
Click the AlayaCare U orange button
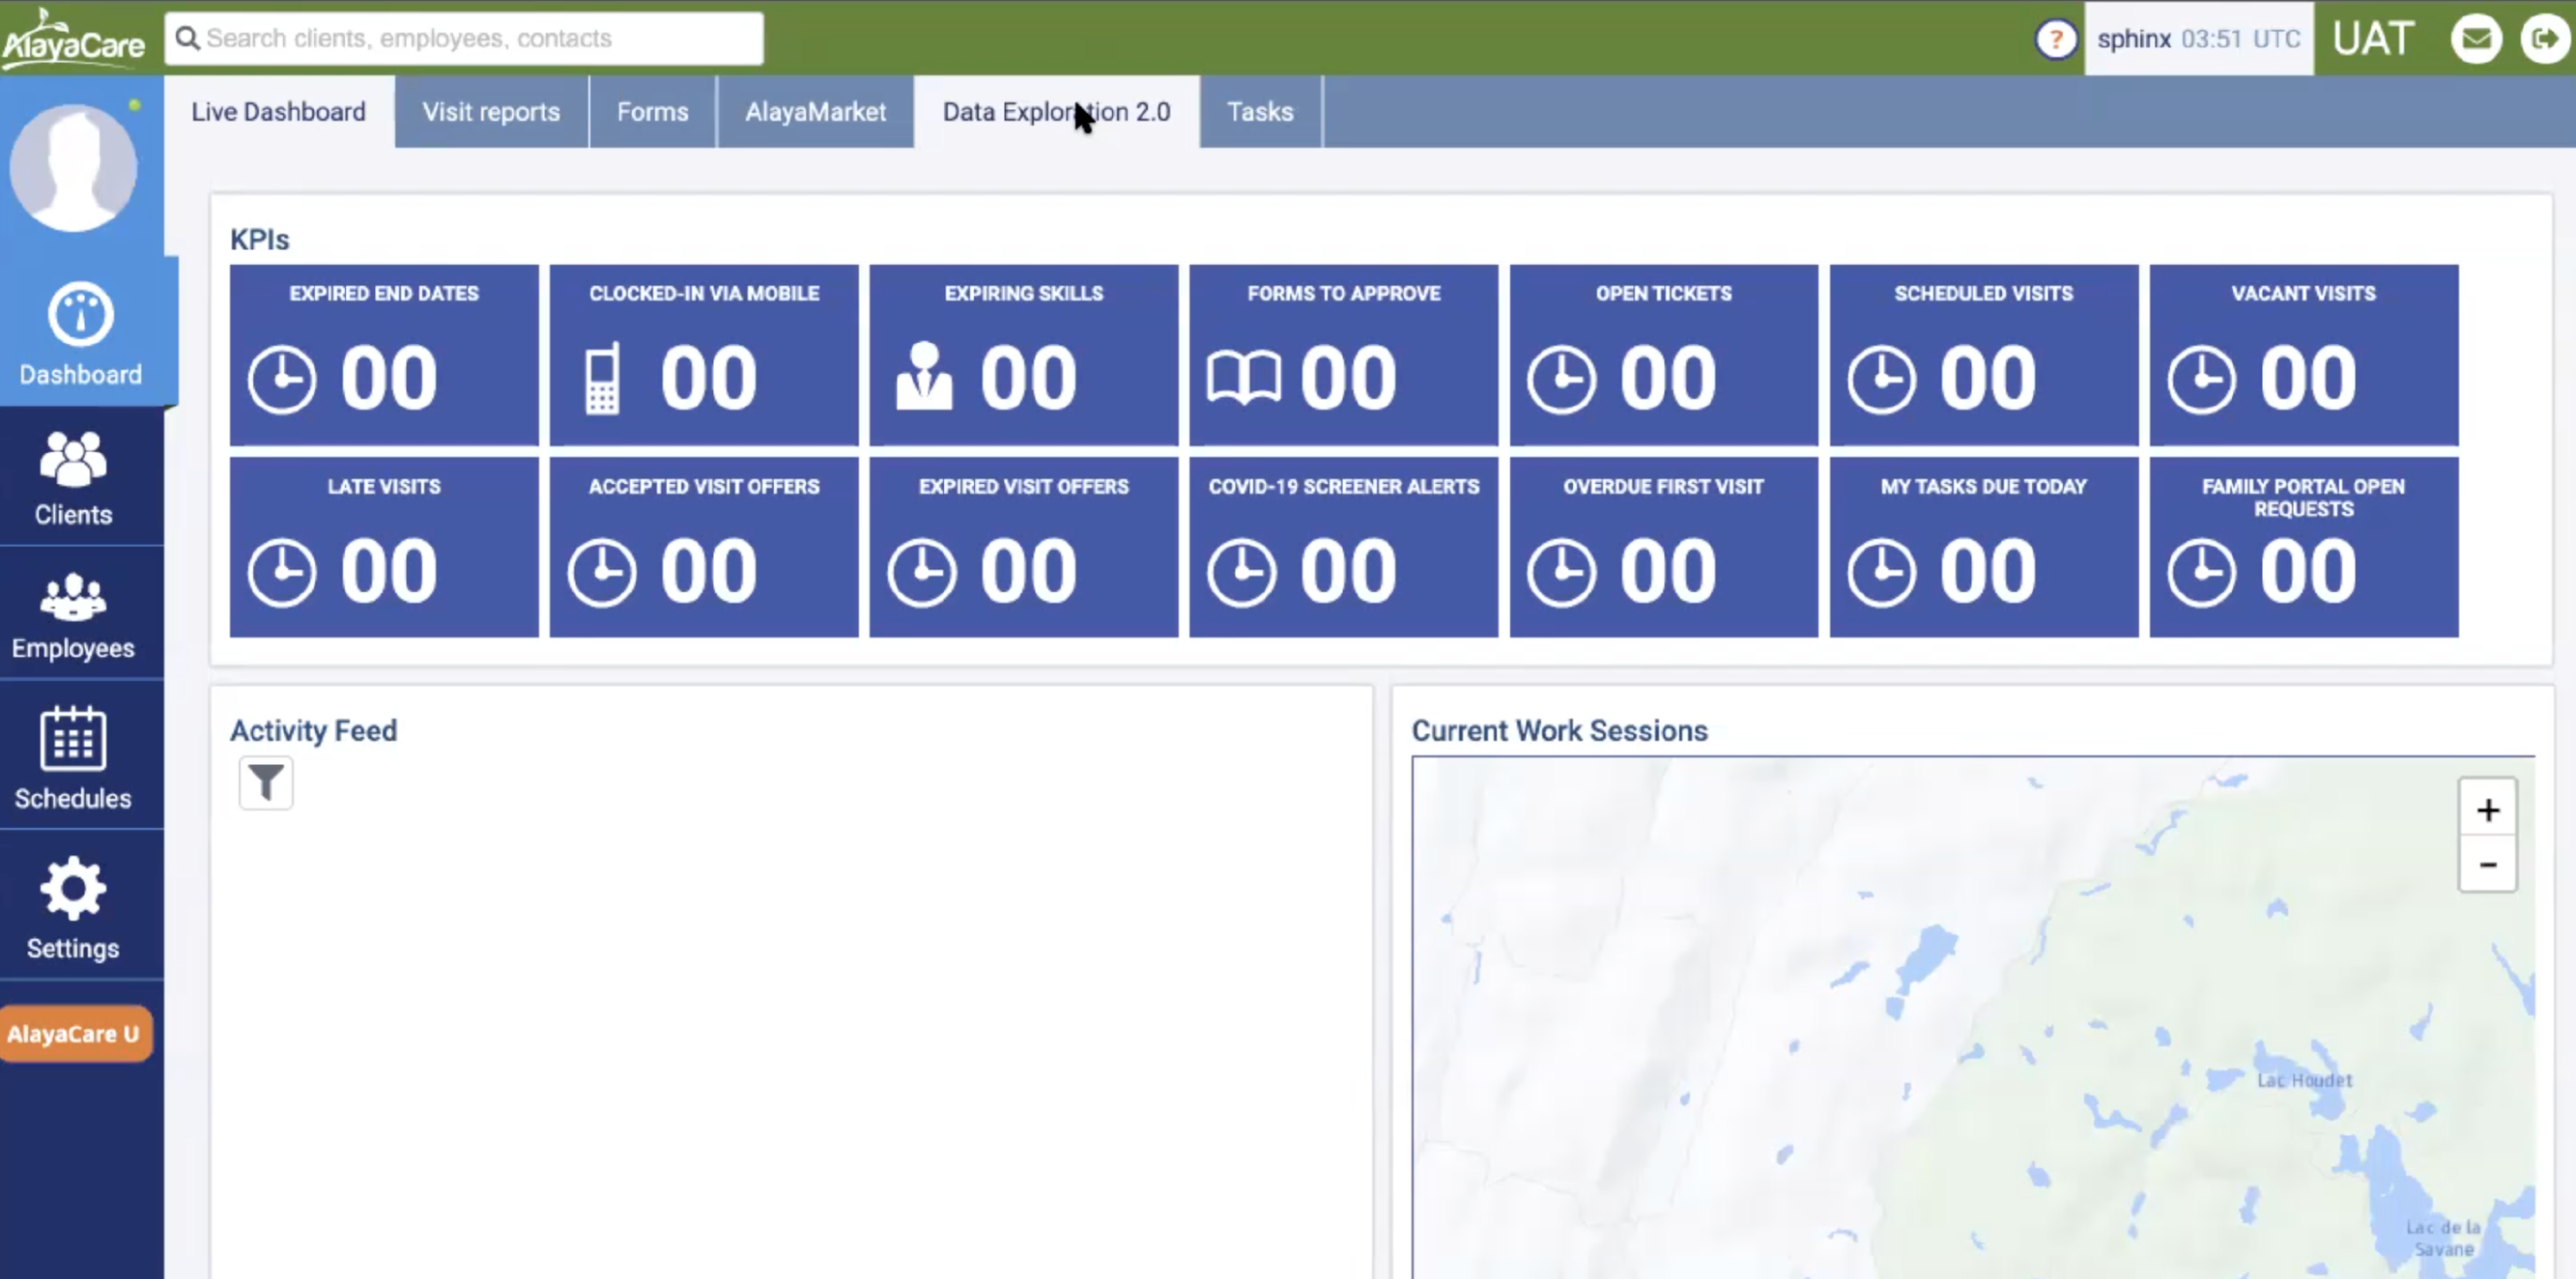75,1034
